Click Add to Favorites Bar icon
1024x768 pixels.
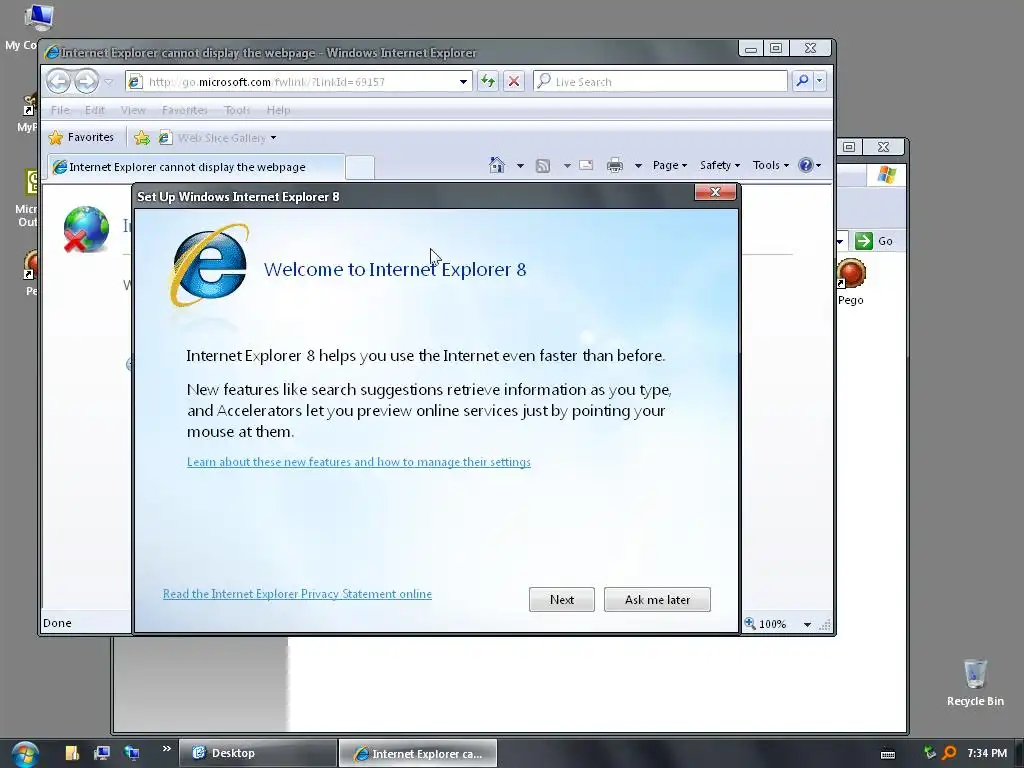point(142,138)
